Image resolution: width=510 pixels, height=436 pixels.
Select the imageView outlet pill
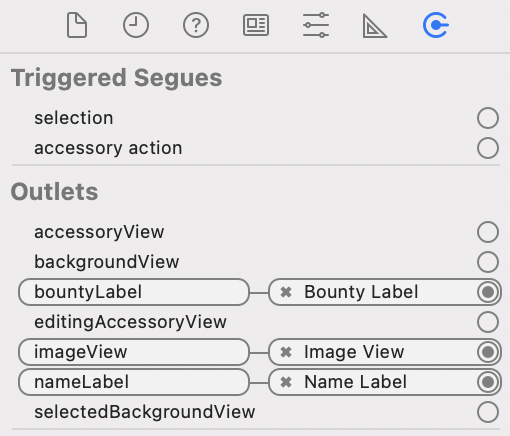tap(134, 352)
